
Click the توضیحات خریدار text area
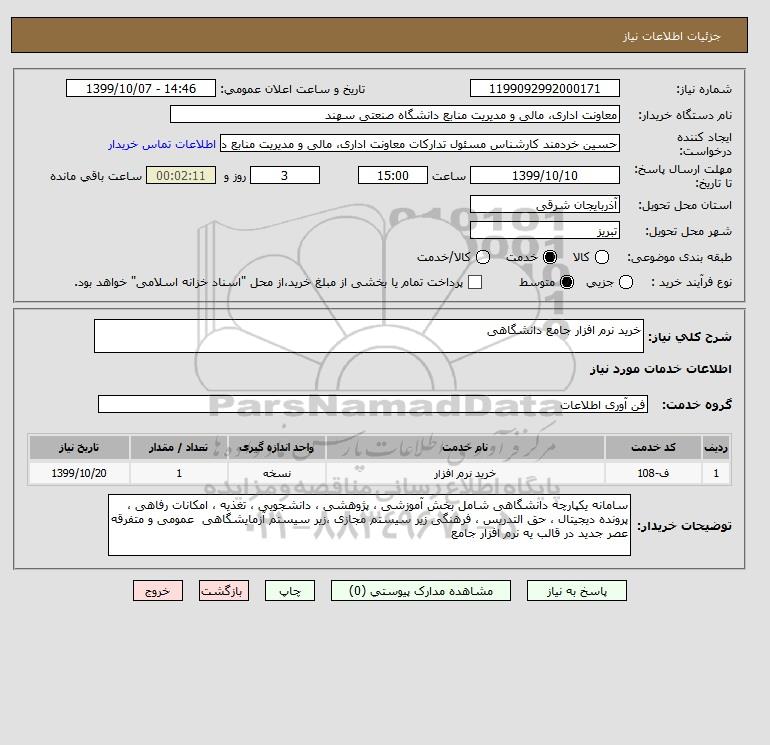pos(369,525)
